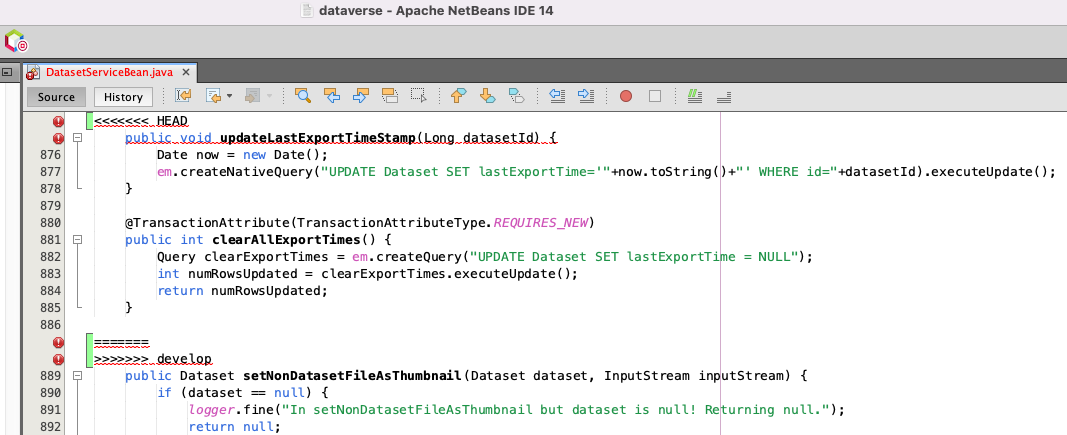The height and width of the screenshot is (435, 1067).
Task: Click line number 886 in the gutter
Action: coord(51,325)
